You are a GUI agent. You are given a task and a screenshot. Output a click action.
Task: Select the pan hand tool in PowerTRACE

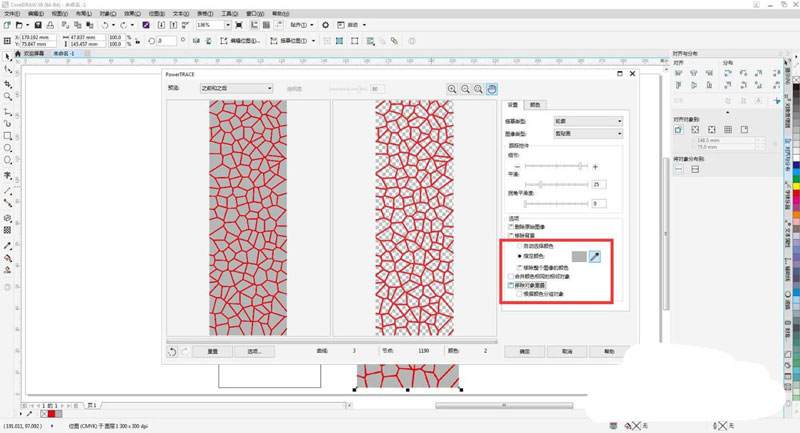pos(491,89)
